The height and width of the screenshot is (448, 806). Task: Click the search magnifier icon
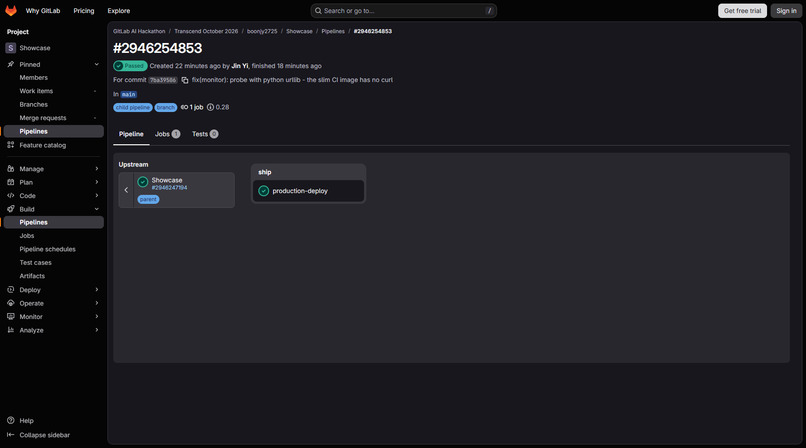(x=318, y=10)
